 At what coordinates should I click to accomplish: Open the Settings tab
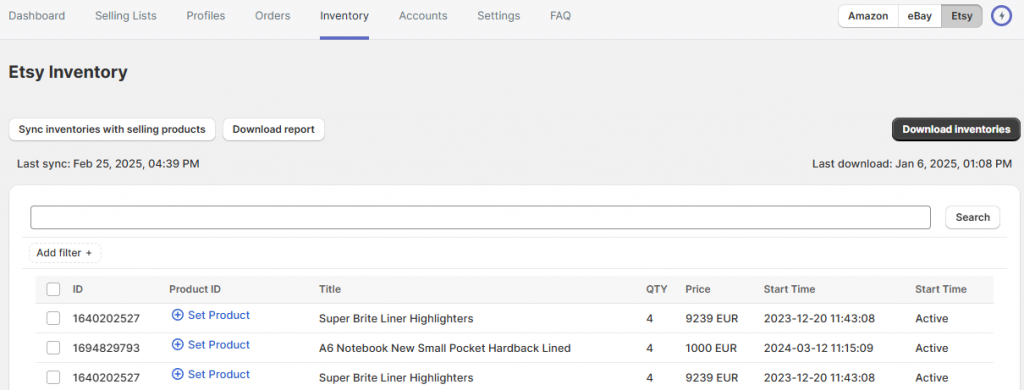498,16
